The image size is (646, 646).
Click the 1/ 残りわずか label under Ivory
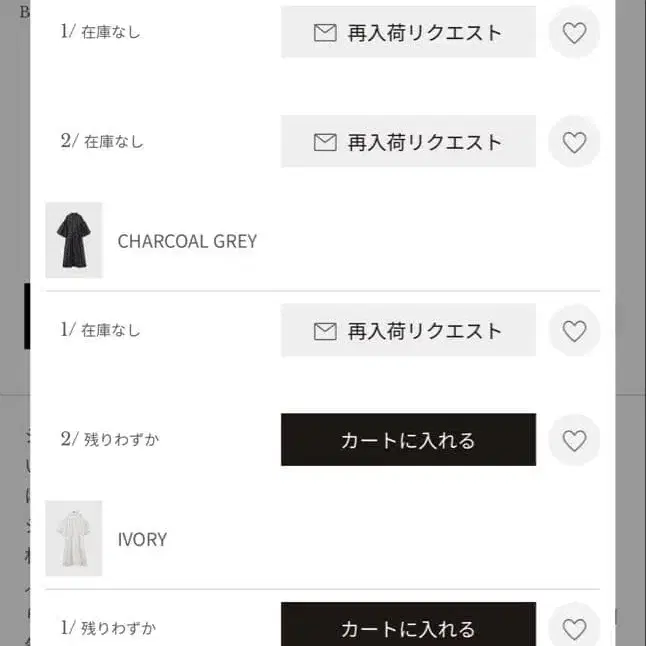[x=109, y=628]
